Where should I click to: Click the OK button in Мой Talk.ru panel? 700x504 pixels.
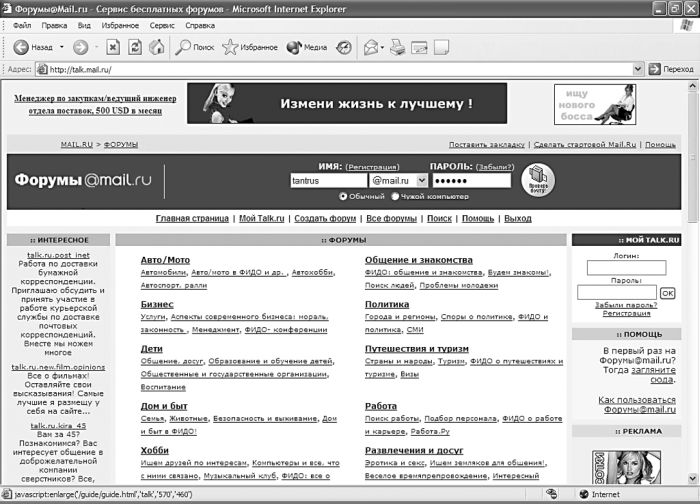click(x=667, y=293)
